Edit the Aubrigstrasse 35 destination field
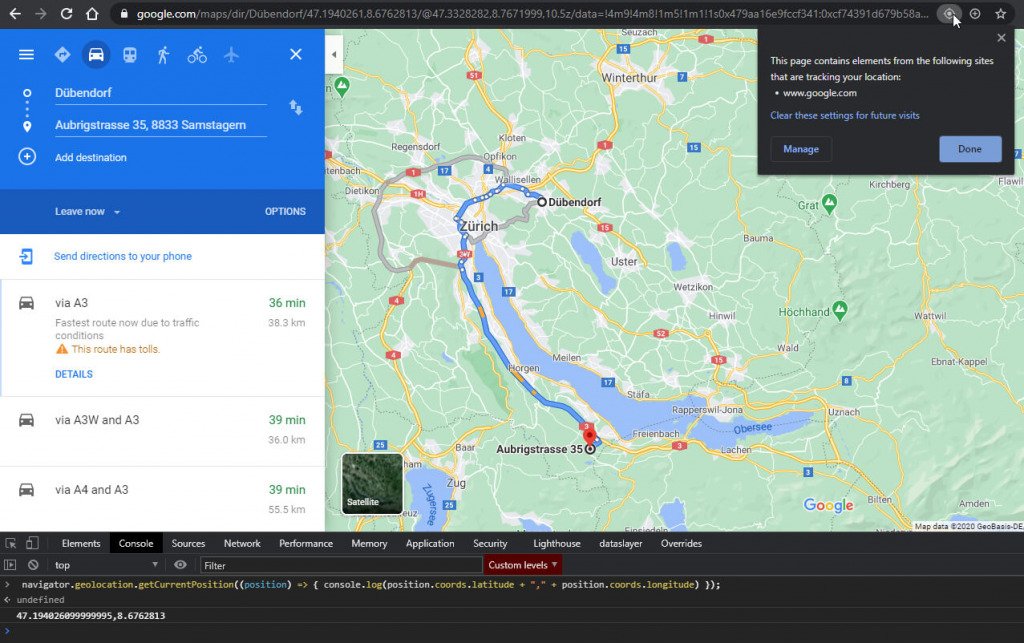1024x643 pixels. pos(161,125)
